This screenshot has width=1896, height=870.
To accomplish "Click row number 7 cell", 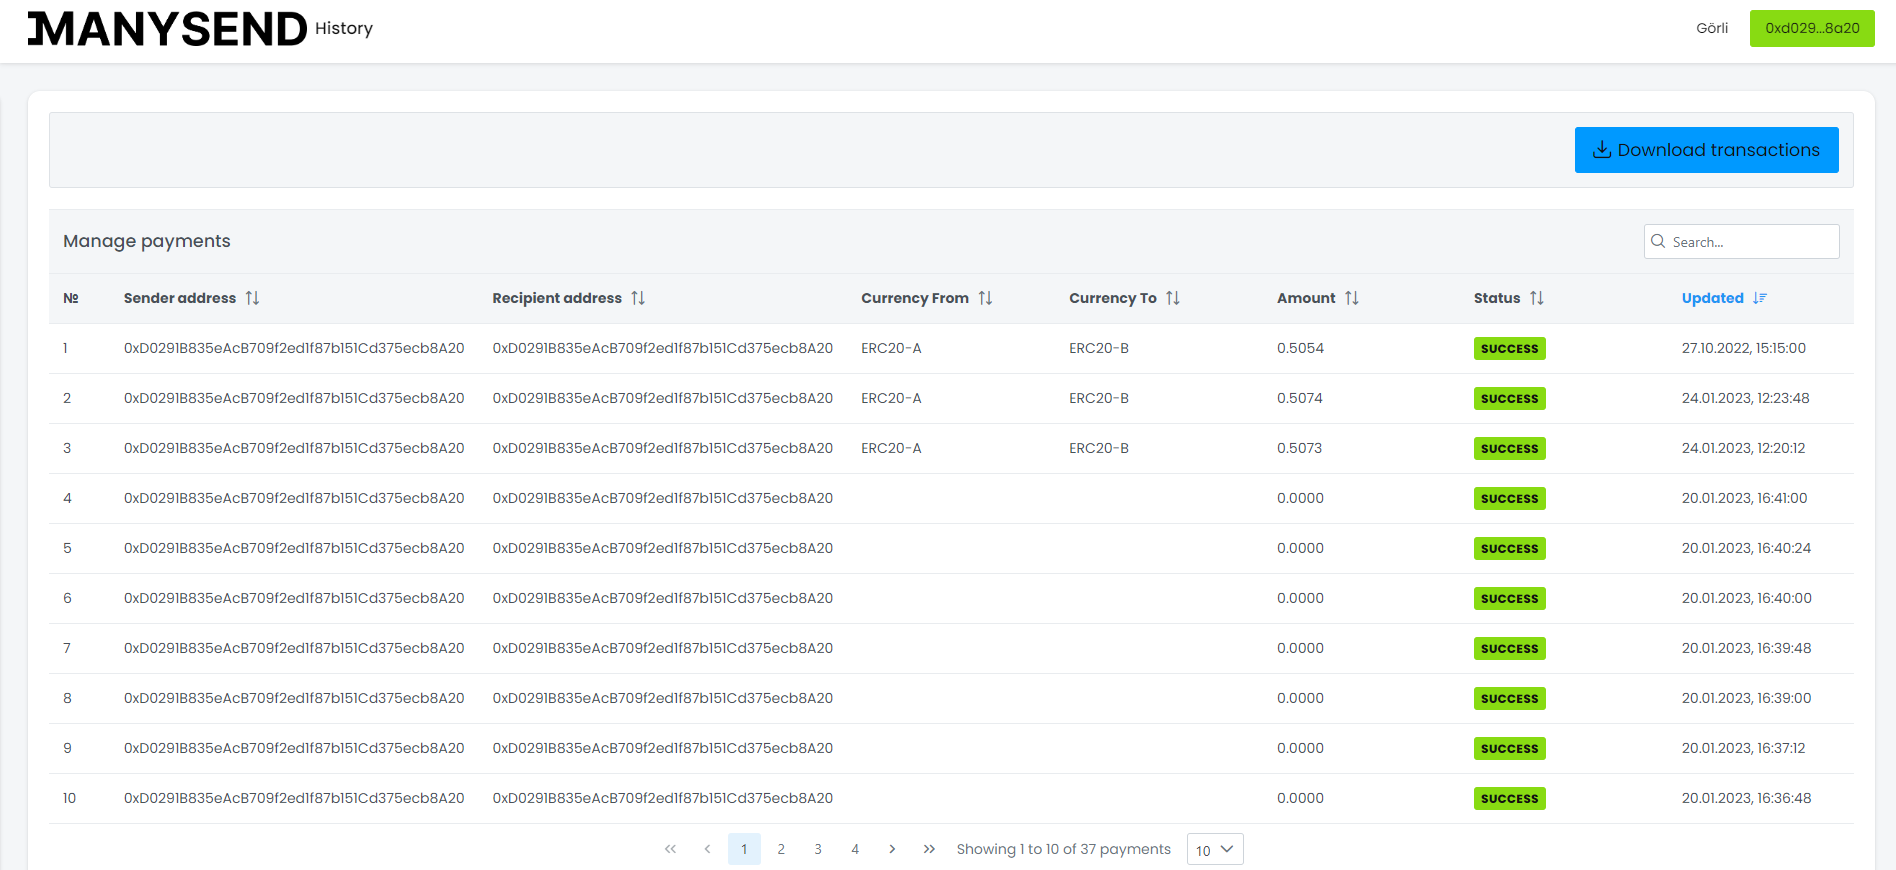I will coord(67,648).
